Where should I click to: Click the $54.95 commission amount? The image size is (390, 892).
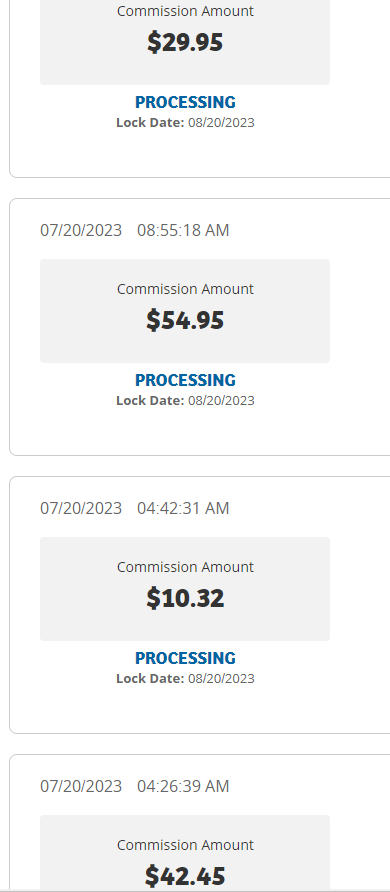coord(185,320)
